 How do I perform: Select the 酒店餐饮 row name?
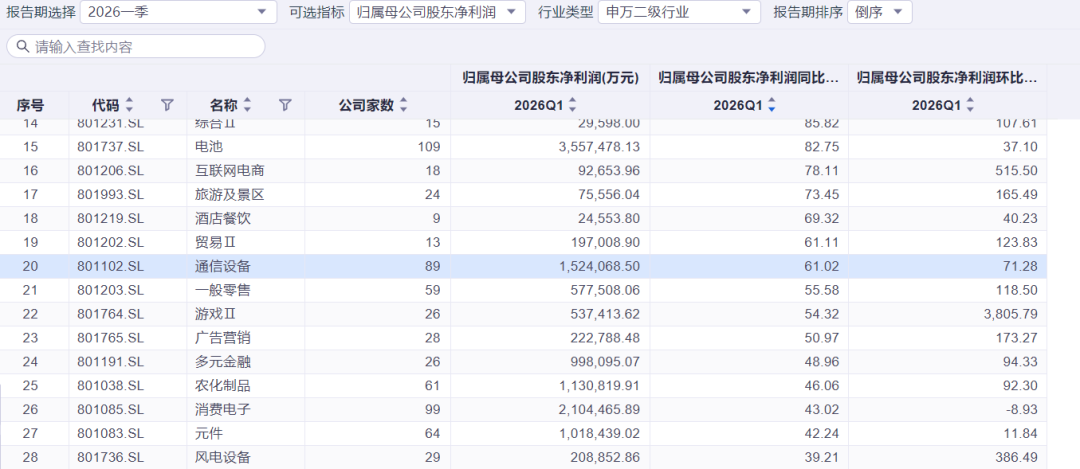[223, 219]
